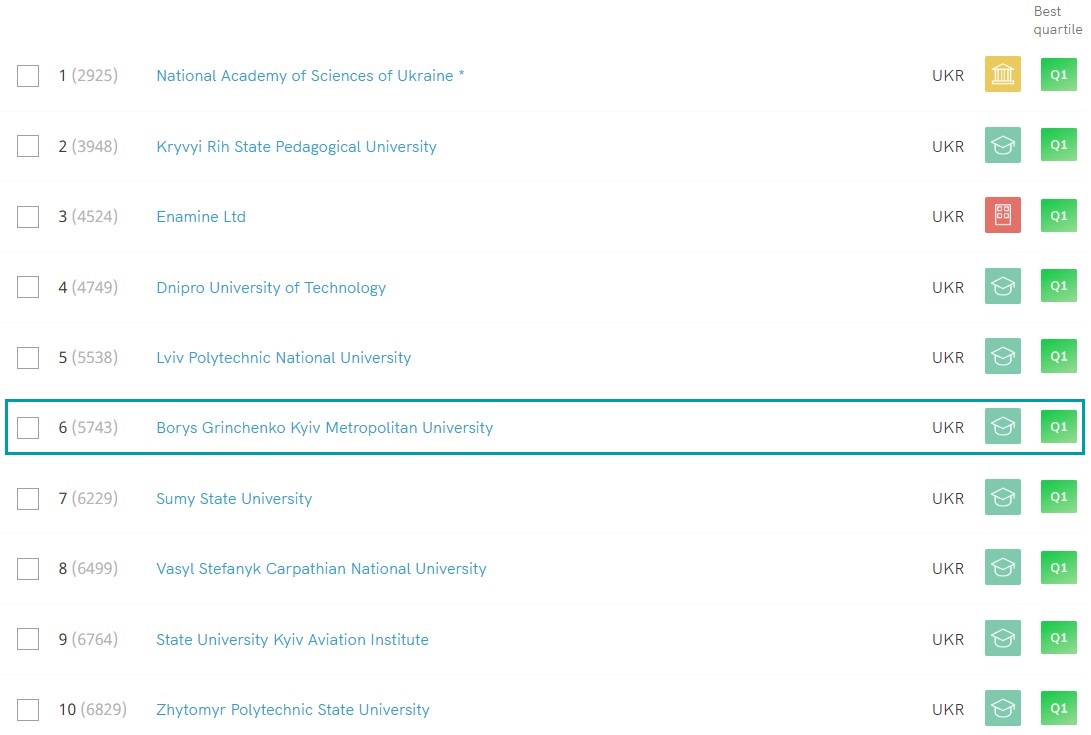1091x735 pixels.
Task: Enable the checkbox for Zhytomyr Polytechnic State University
Action: pos(28,710)
